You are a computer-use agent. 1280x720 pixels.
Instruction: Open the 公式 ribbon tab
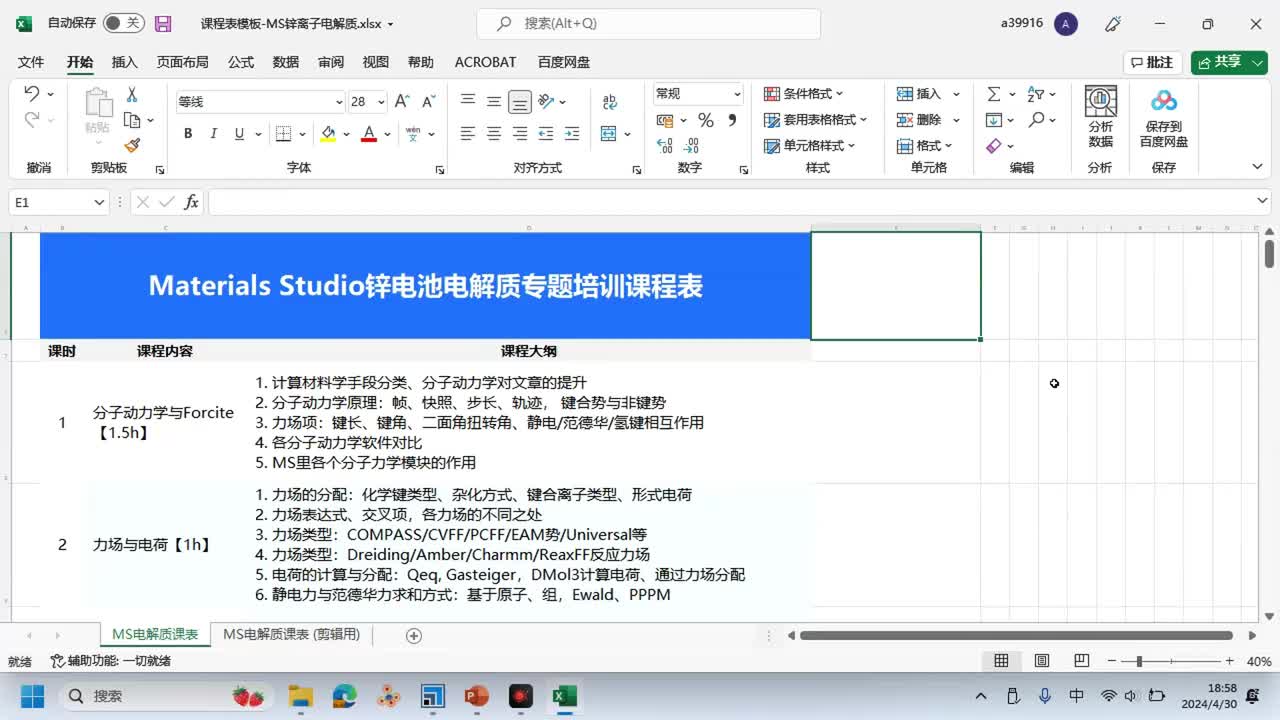pyautogui.click(x=241, y=62)
